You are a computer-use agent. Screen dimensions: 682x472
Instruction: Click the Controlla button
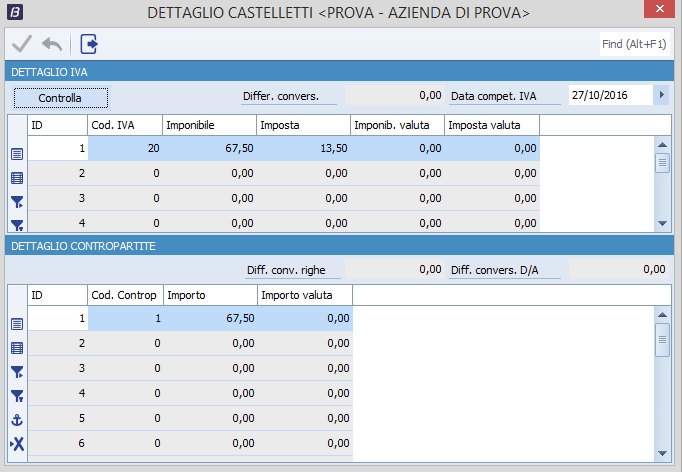(60, 98)
